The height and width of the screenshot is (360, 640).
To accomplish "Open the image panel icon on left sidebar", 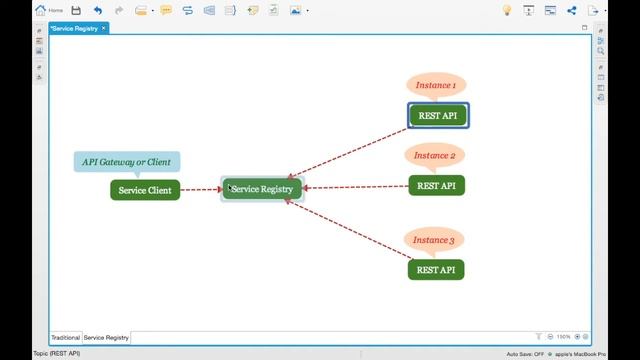I will coord(39,51).
